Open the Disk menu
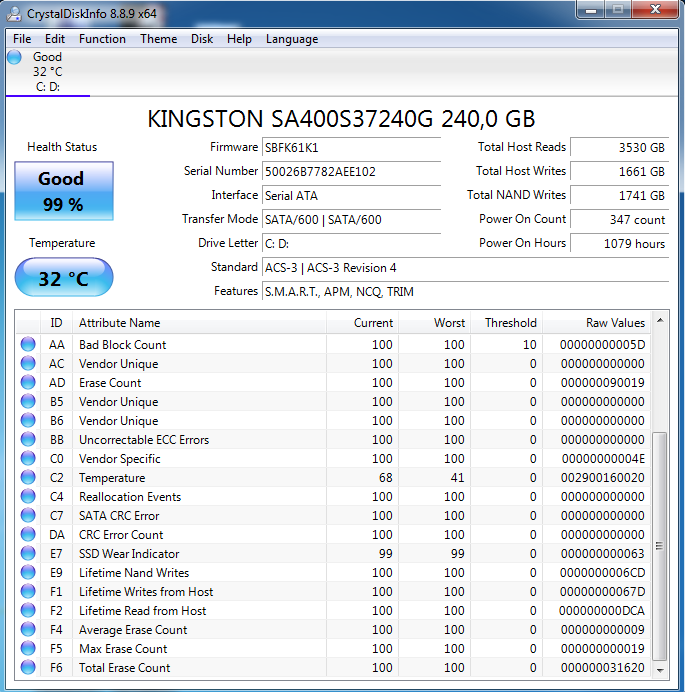Screen dimensions: 685x692 [x=202, y=39]
